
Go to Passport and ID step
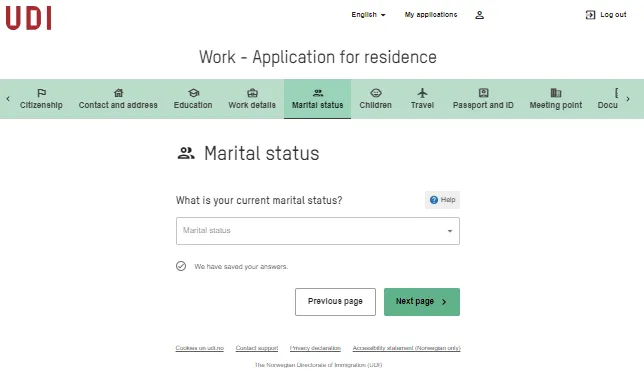[483, 99]
